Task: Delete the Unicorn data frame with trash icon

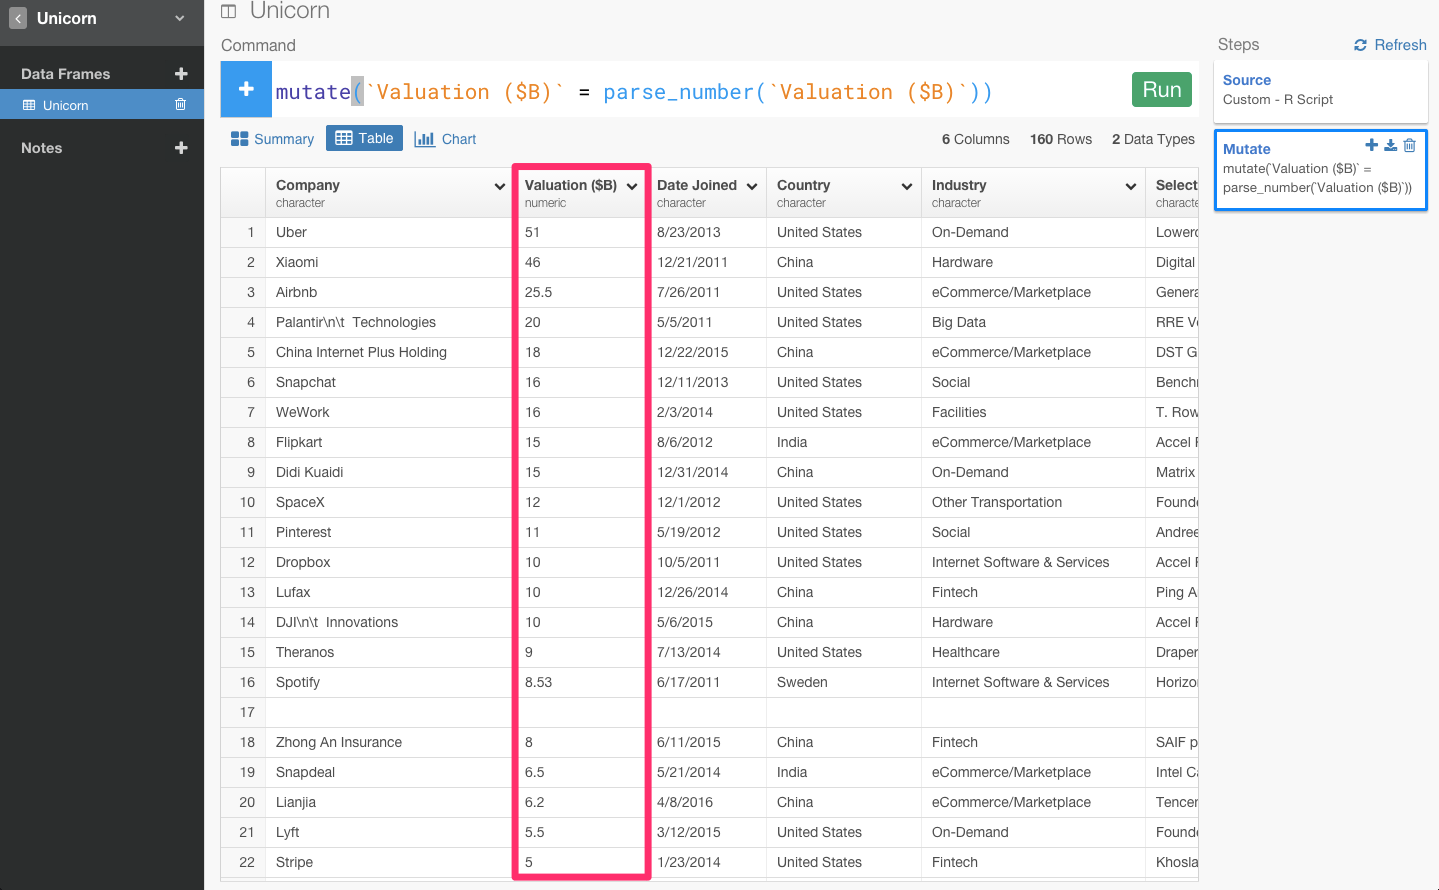Action: [181, 104]
